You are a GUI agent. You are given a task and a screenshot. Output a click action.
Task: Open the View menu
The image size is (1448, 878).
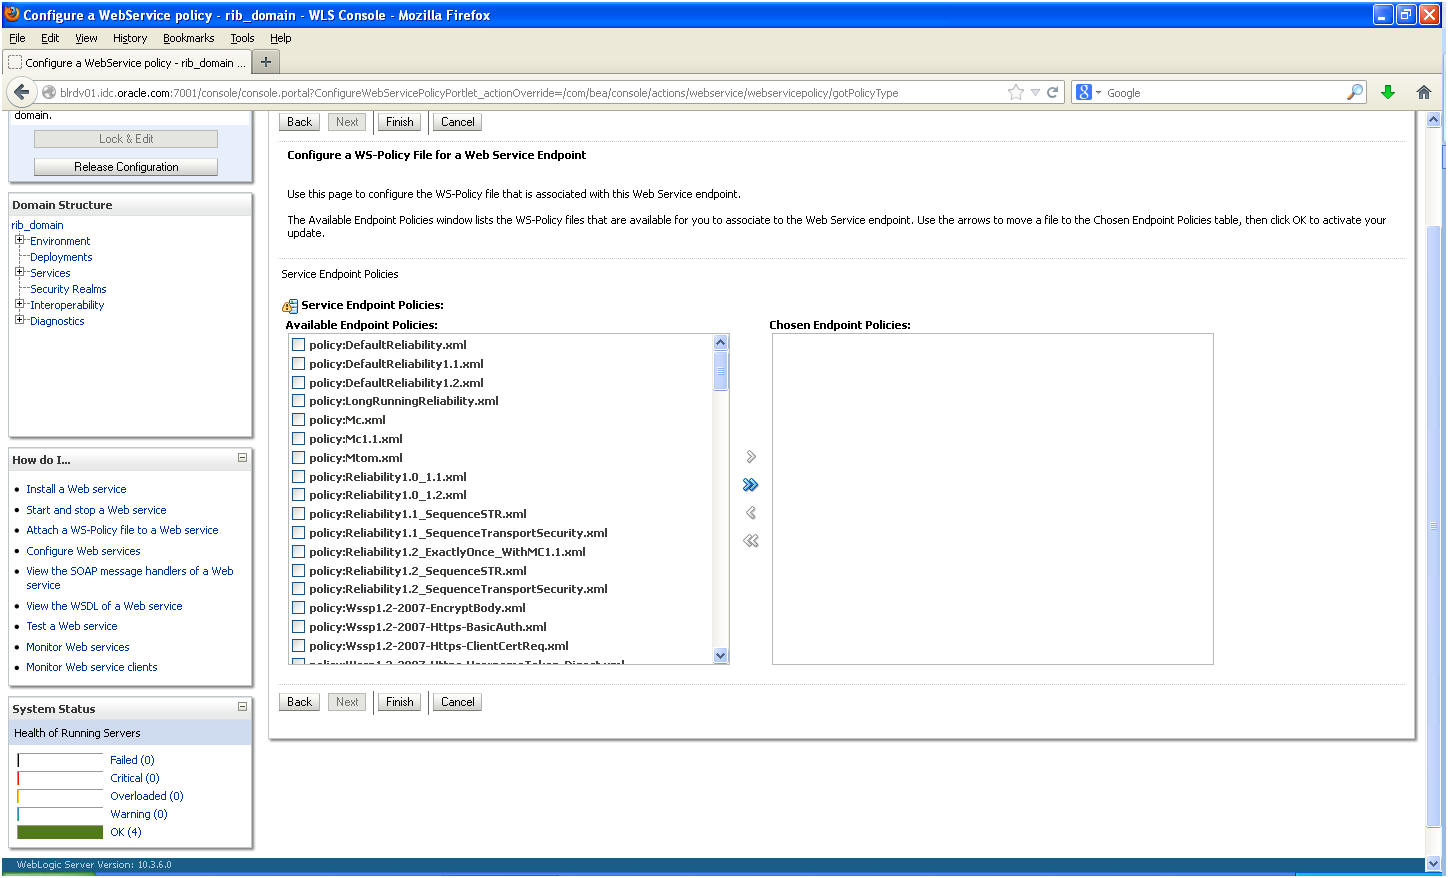[87, 38]
